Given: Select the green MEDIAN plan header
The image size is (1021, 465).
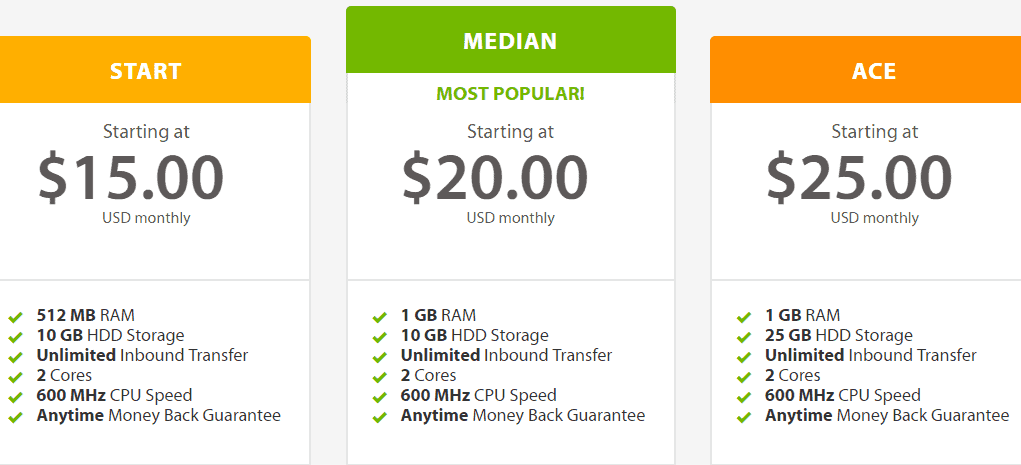Looking at the screenshot, I should point(511,40).
